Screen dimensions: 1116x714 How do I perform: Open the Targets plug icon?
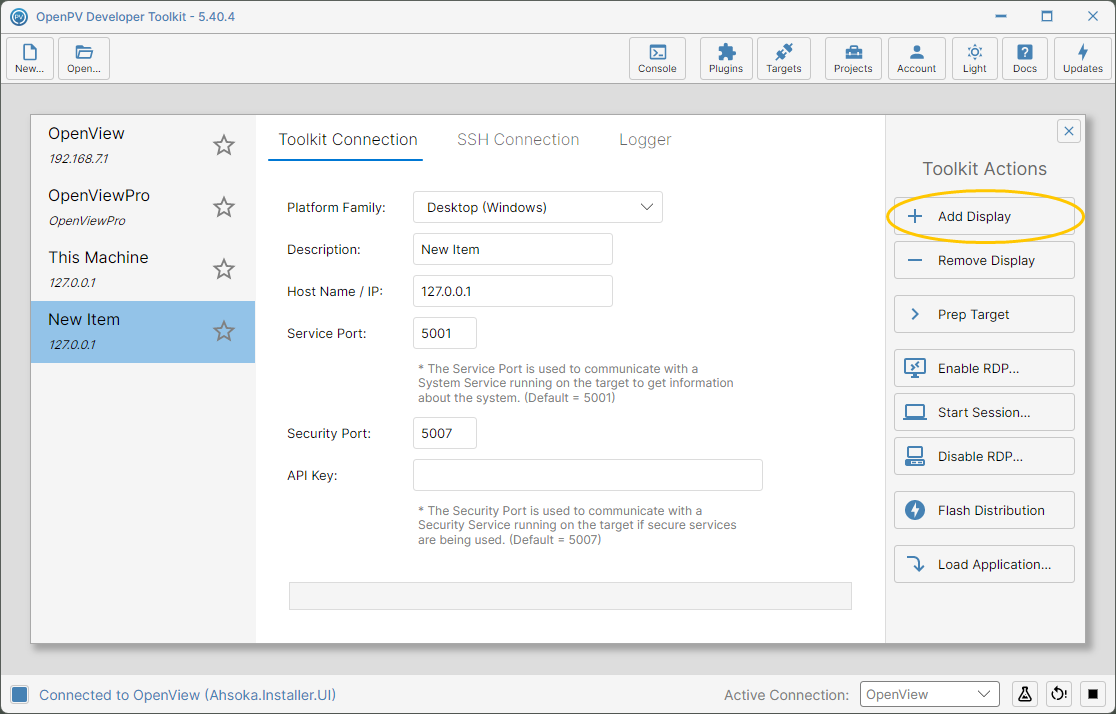[784, 58]
